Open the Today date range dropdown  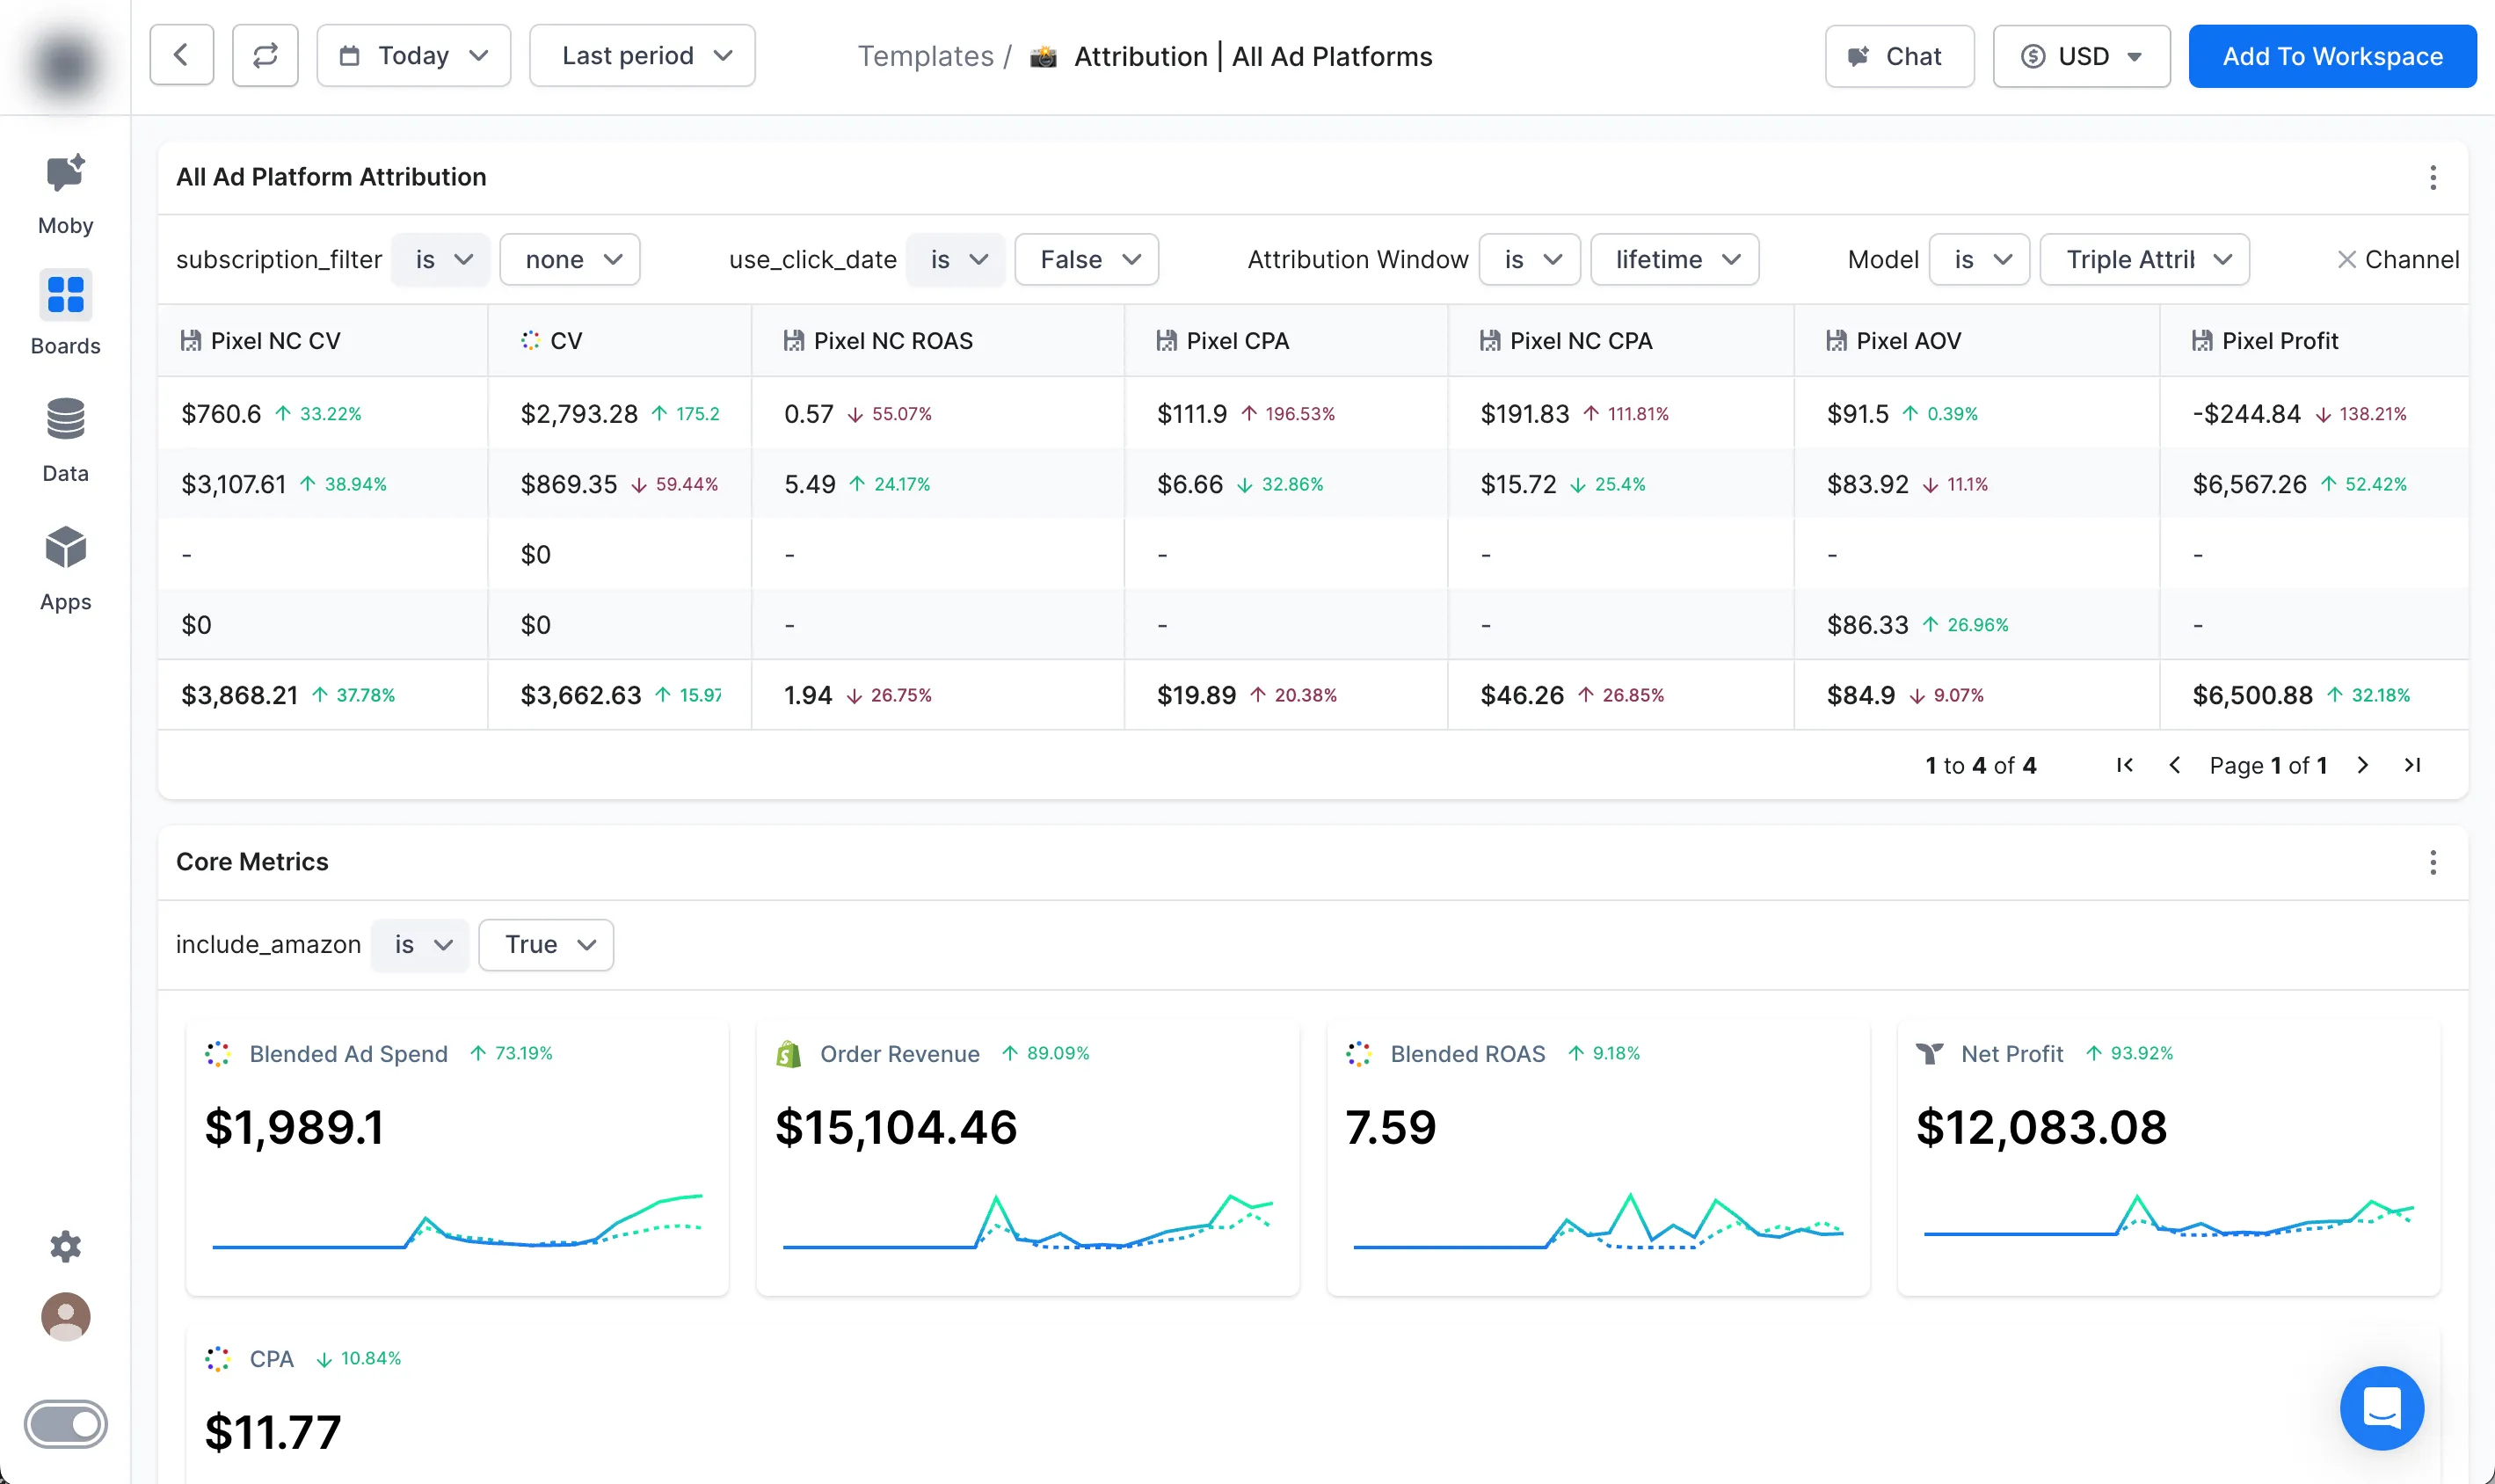413,56
